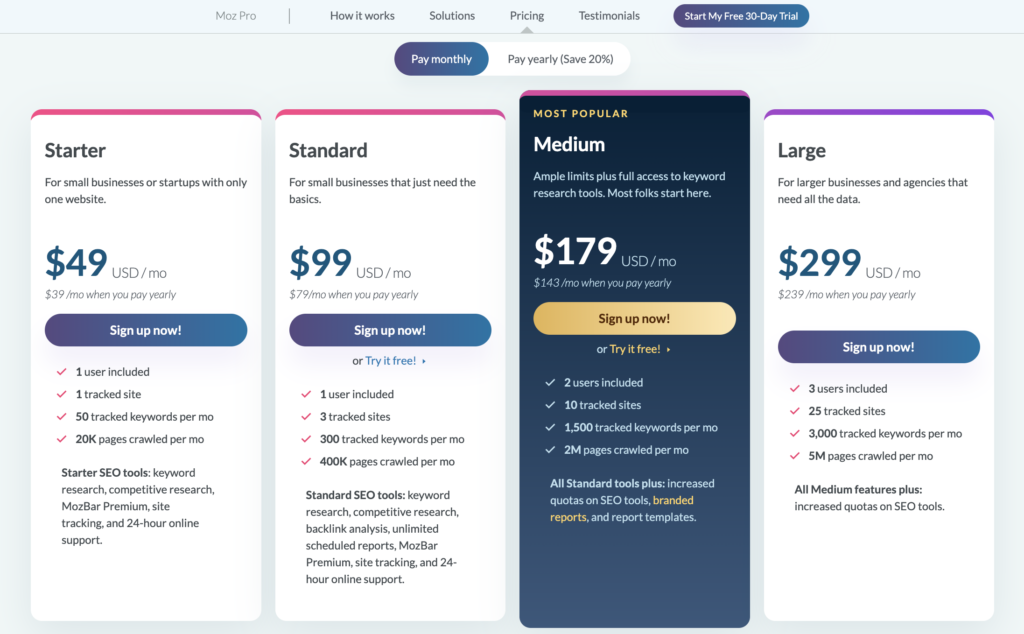
Task: Open the Solutions nav item
Action: click(x=452, y=16)
